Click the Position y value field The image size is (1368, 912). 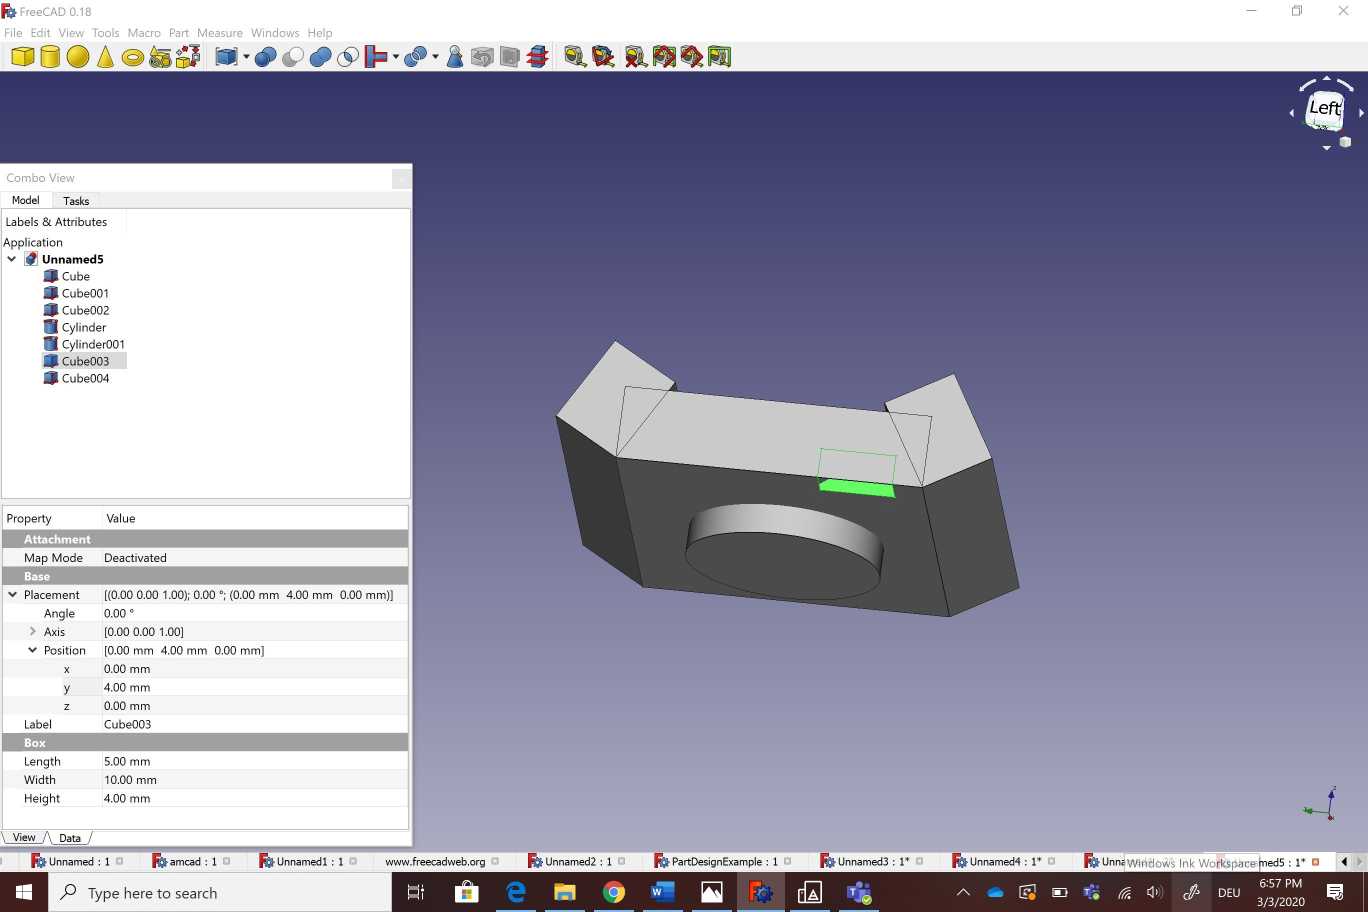tap(255, 688)
